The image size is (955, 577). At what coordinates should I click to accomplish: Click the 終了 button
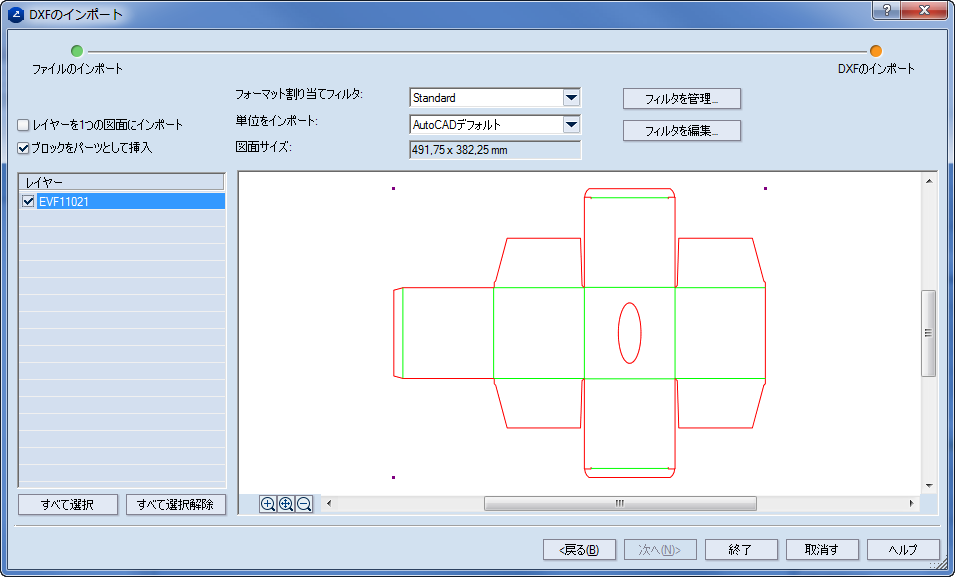point(741,550)
